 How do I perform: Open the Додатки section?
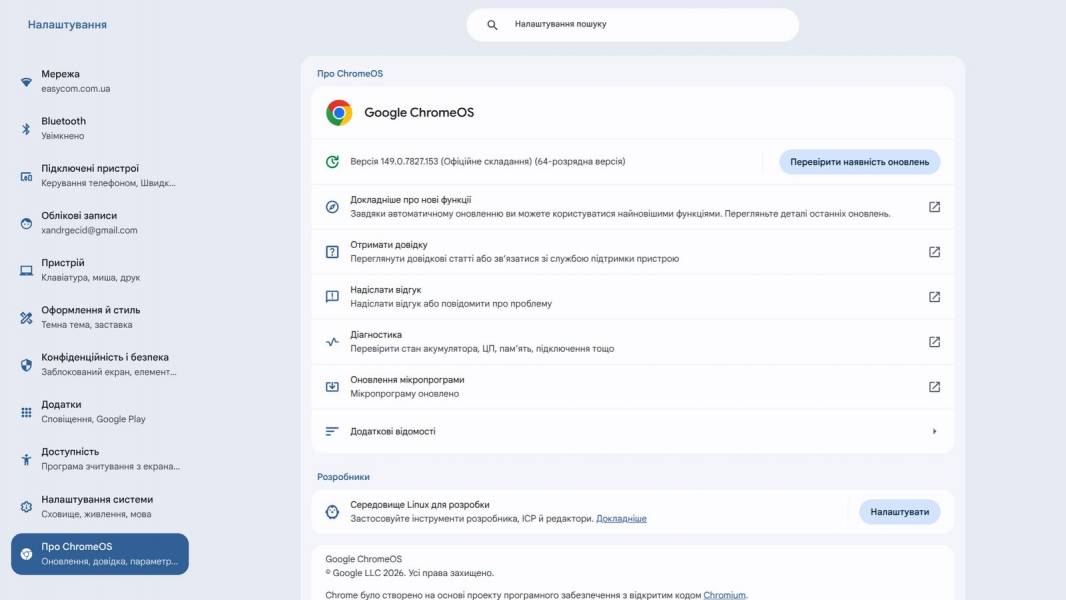(100, 412)
